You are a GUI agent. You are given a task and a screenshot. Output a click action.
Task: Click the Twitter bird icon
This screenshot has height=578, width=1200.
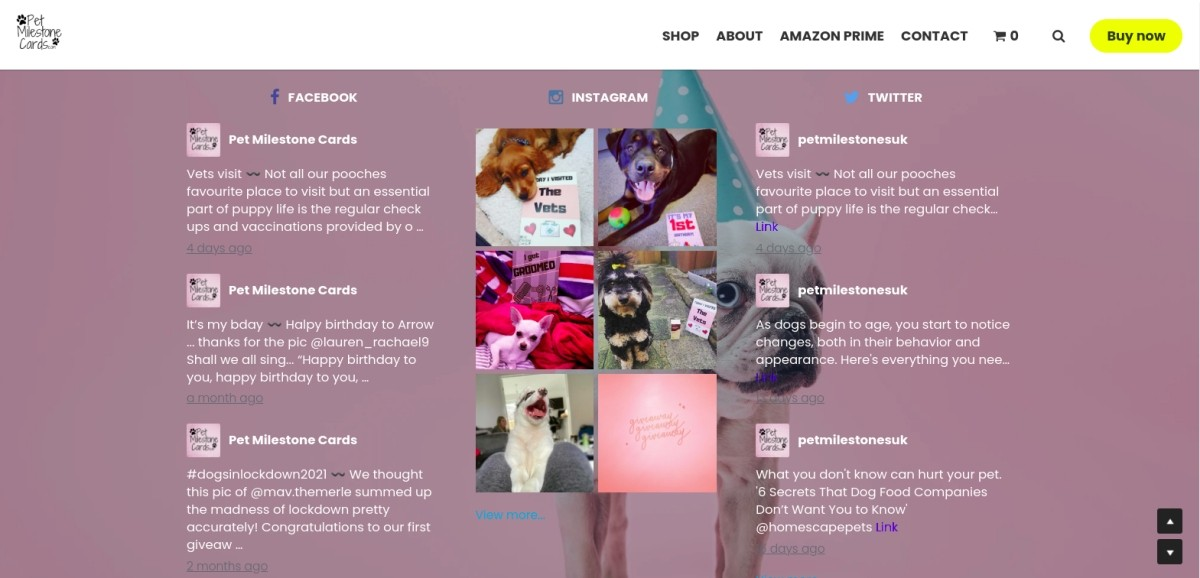(x=851, y=97)
